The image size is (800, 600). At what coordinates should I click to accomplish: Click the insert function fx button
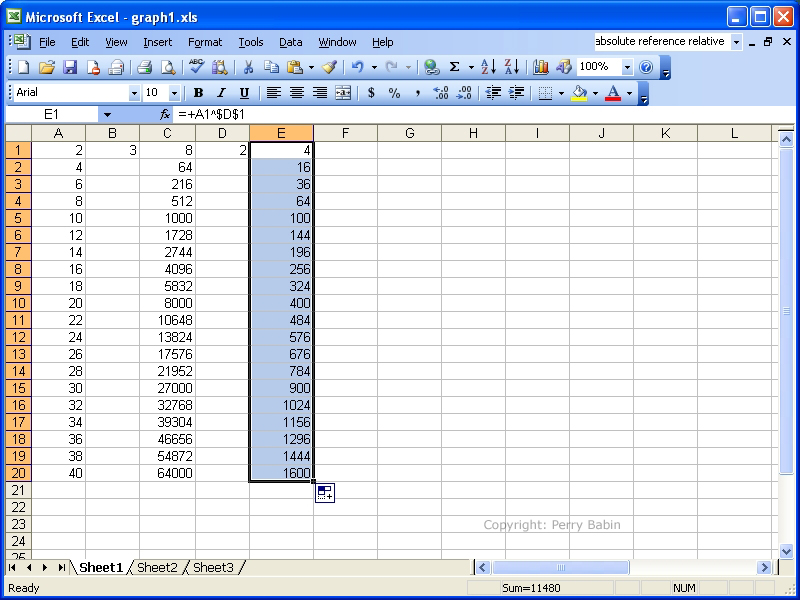tap(165, 114)
